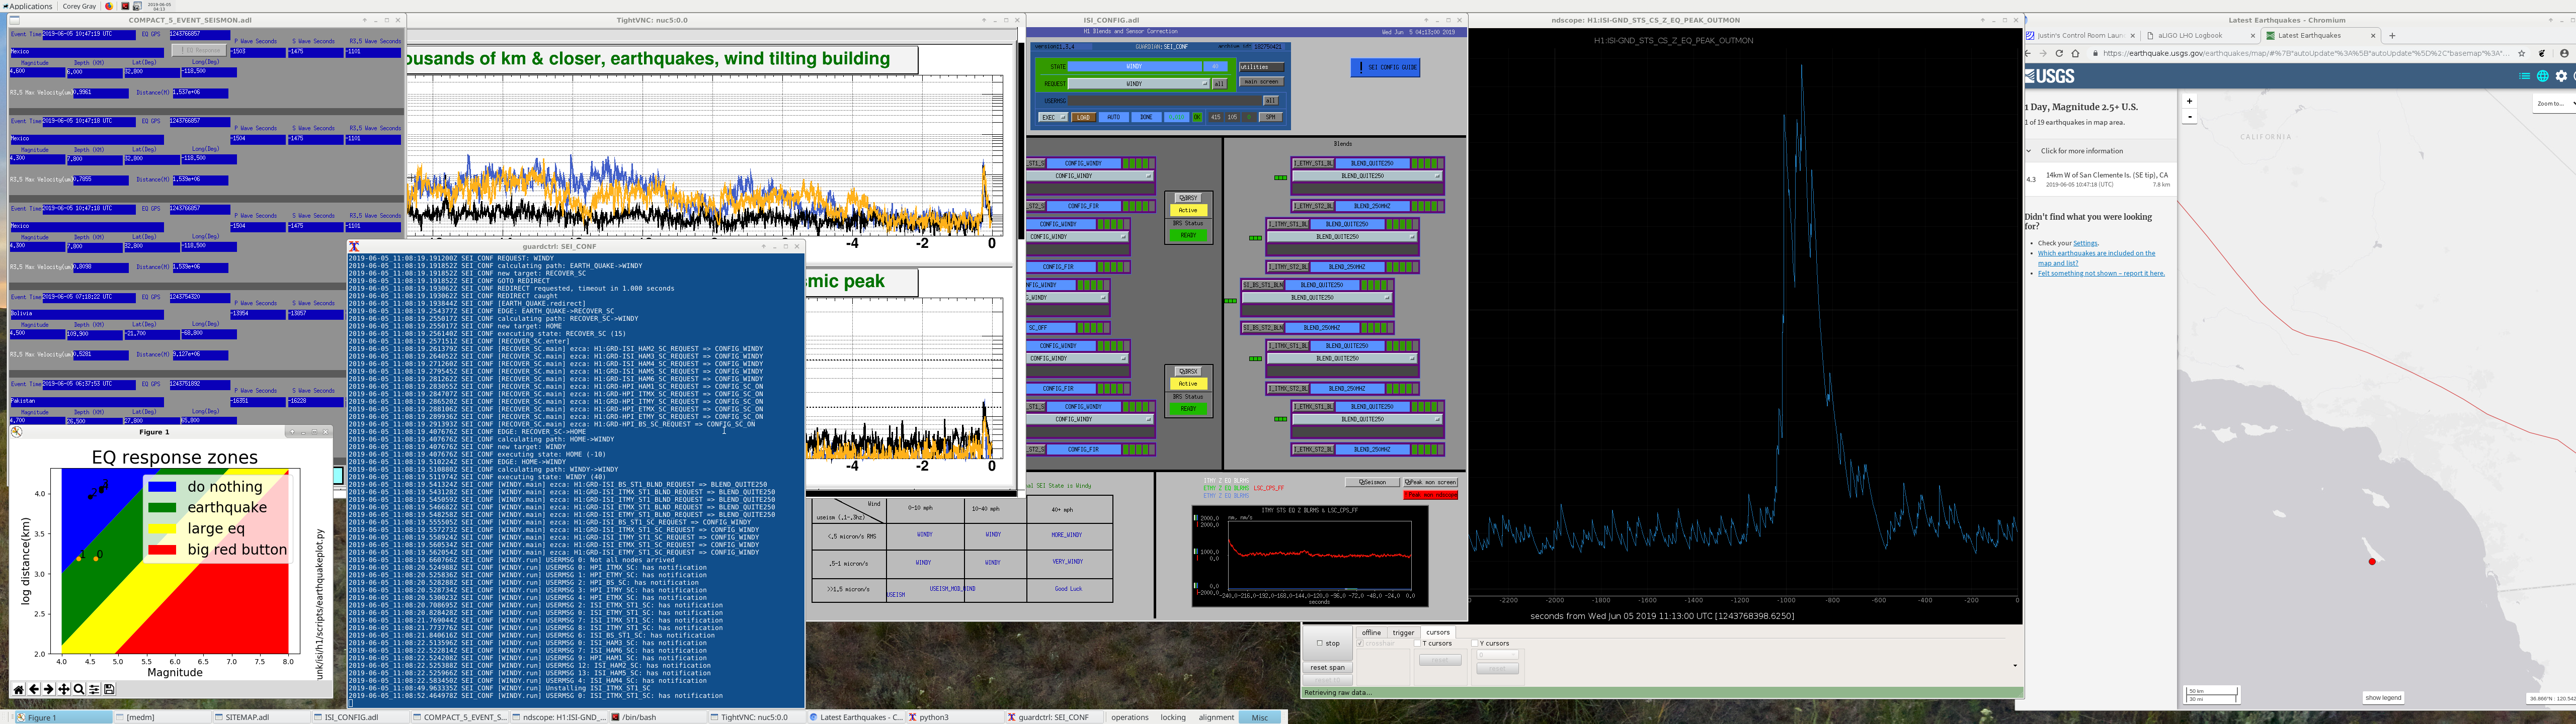
Task: Click the red earthquake marker on the map
Action: point(2372,561)
